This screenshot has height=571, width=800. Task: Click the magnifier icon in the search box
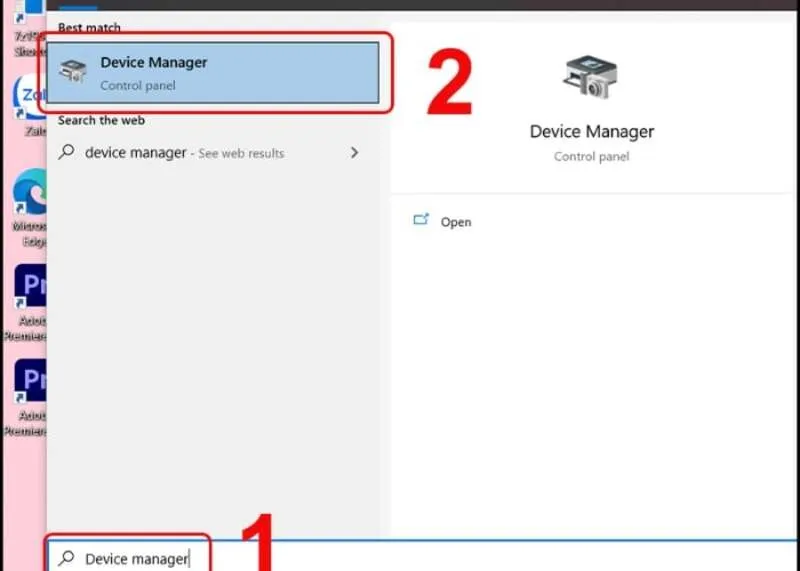tap(66, 559)
